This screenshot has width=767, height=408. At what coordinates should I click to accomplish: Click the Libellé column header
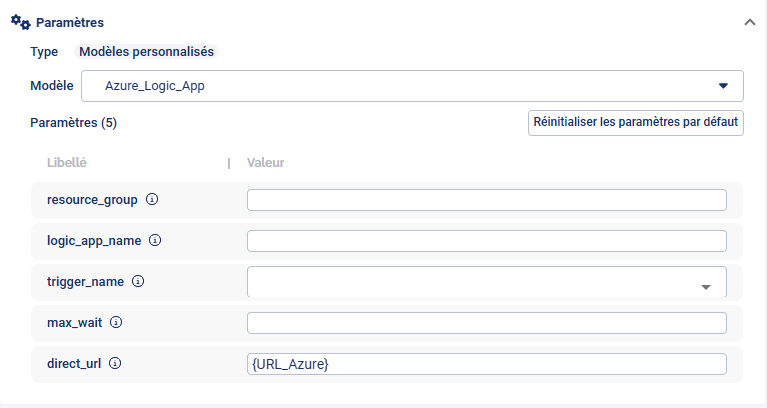pos(69,162)
